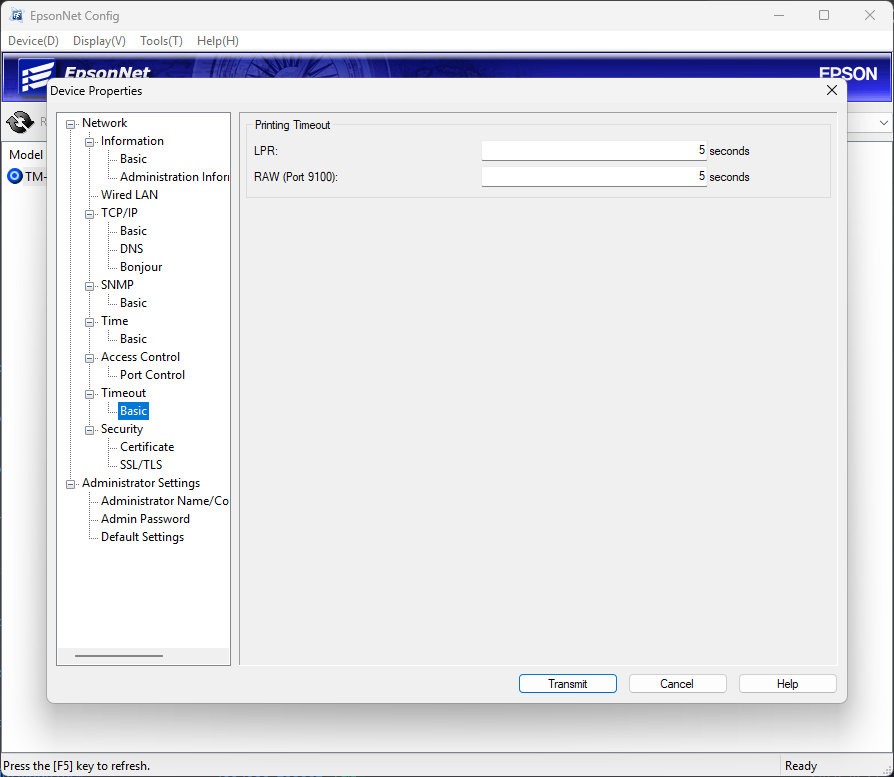This screenshot has width=894, height=777.
Task: Close the Device Properties dialog
Action: pyautogui.click(x=831, y=91)
